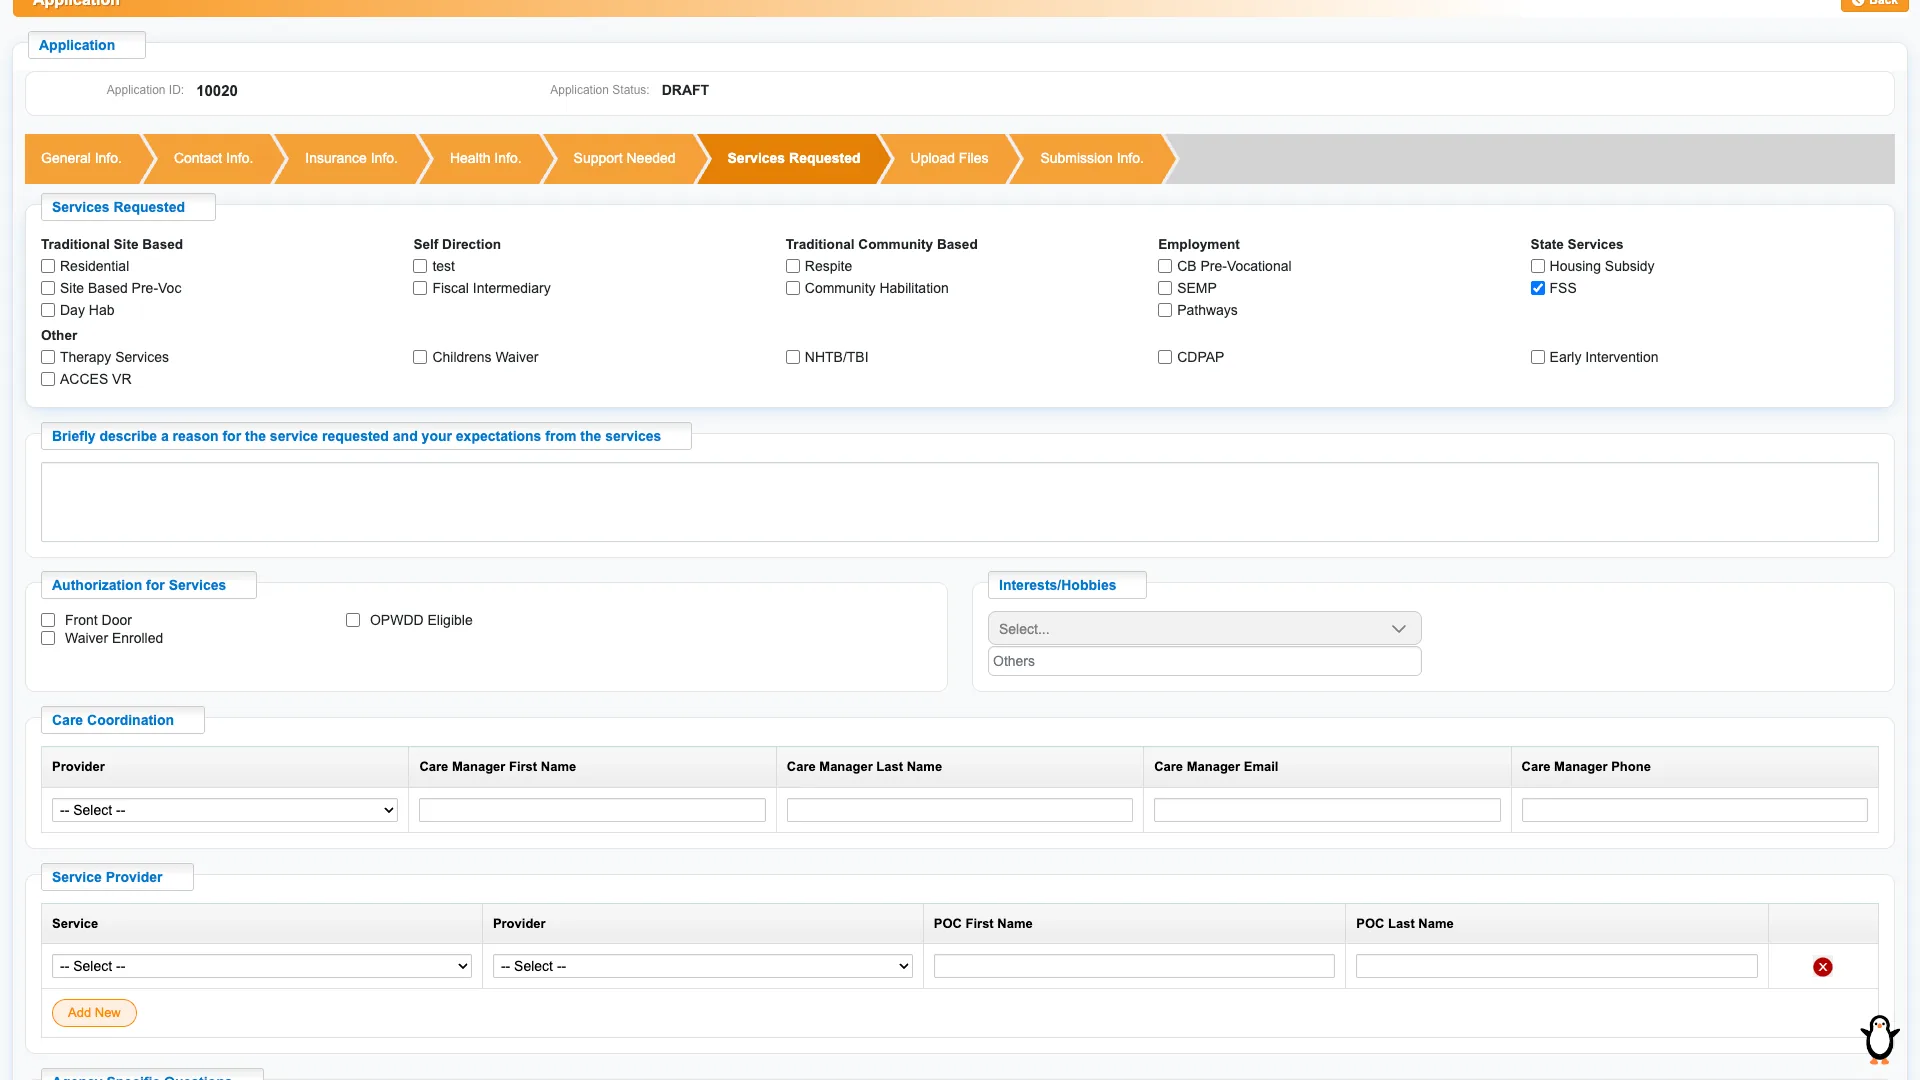Select the Respite checkbox
Image resolution: width=1920 pixels, height=1080 pixels.
793,266
